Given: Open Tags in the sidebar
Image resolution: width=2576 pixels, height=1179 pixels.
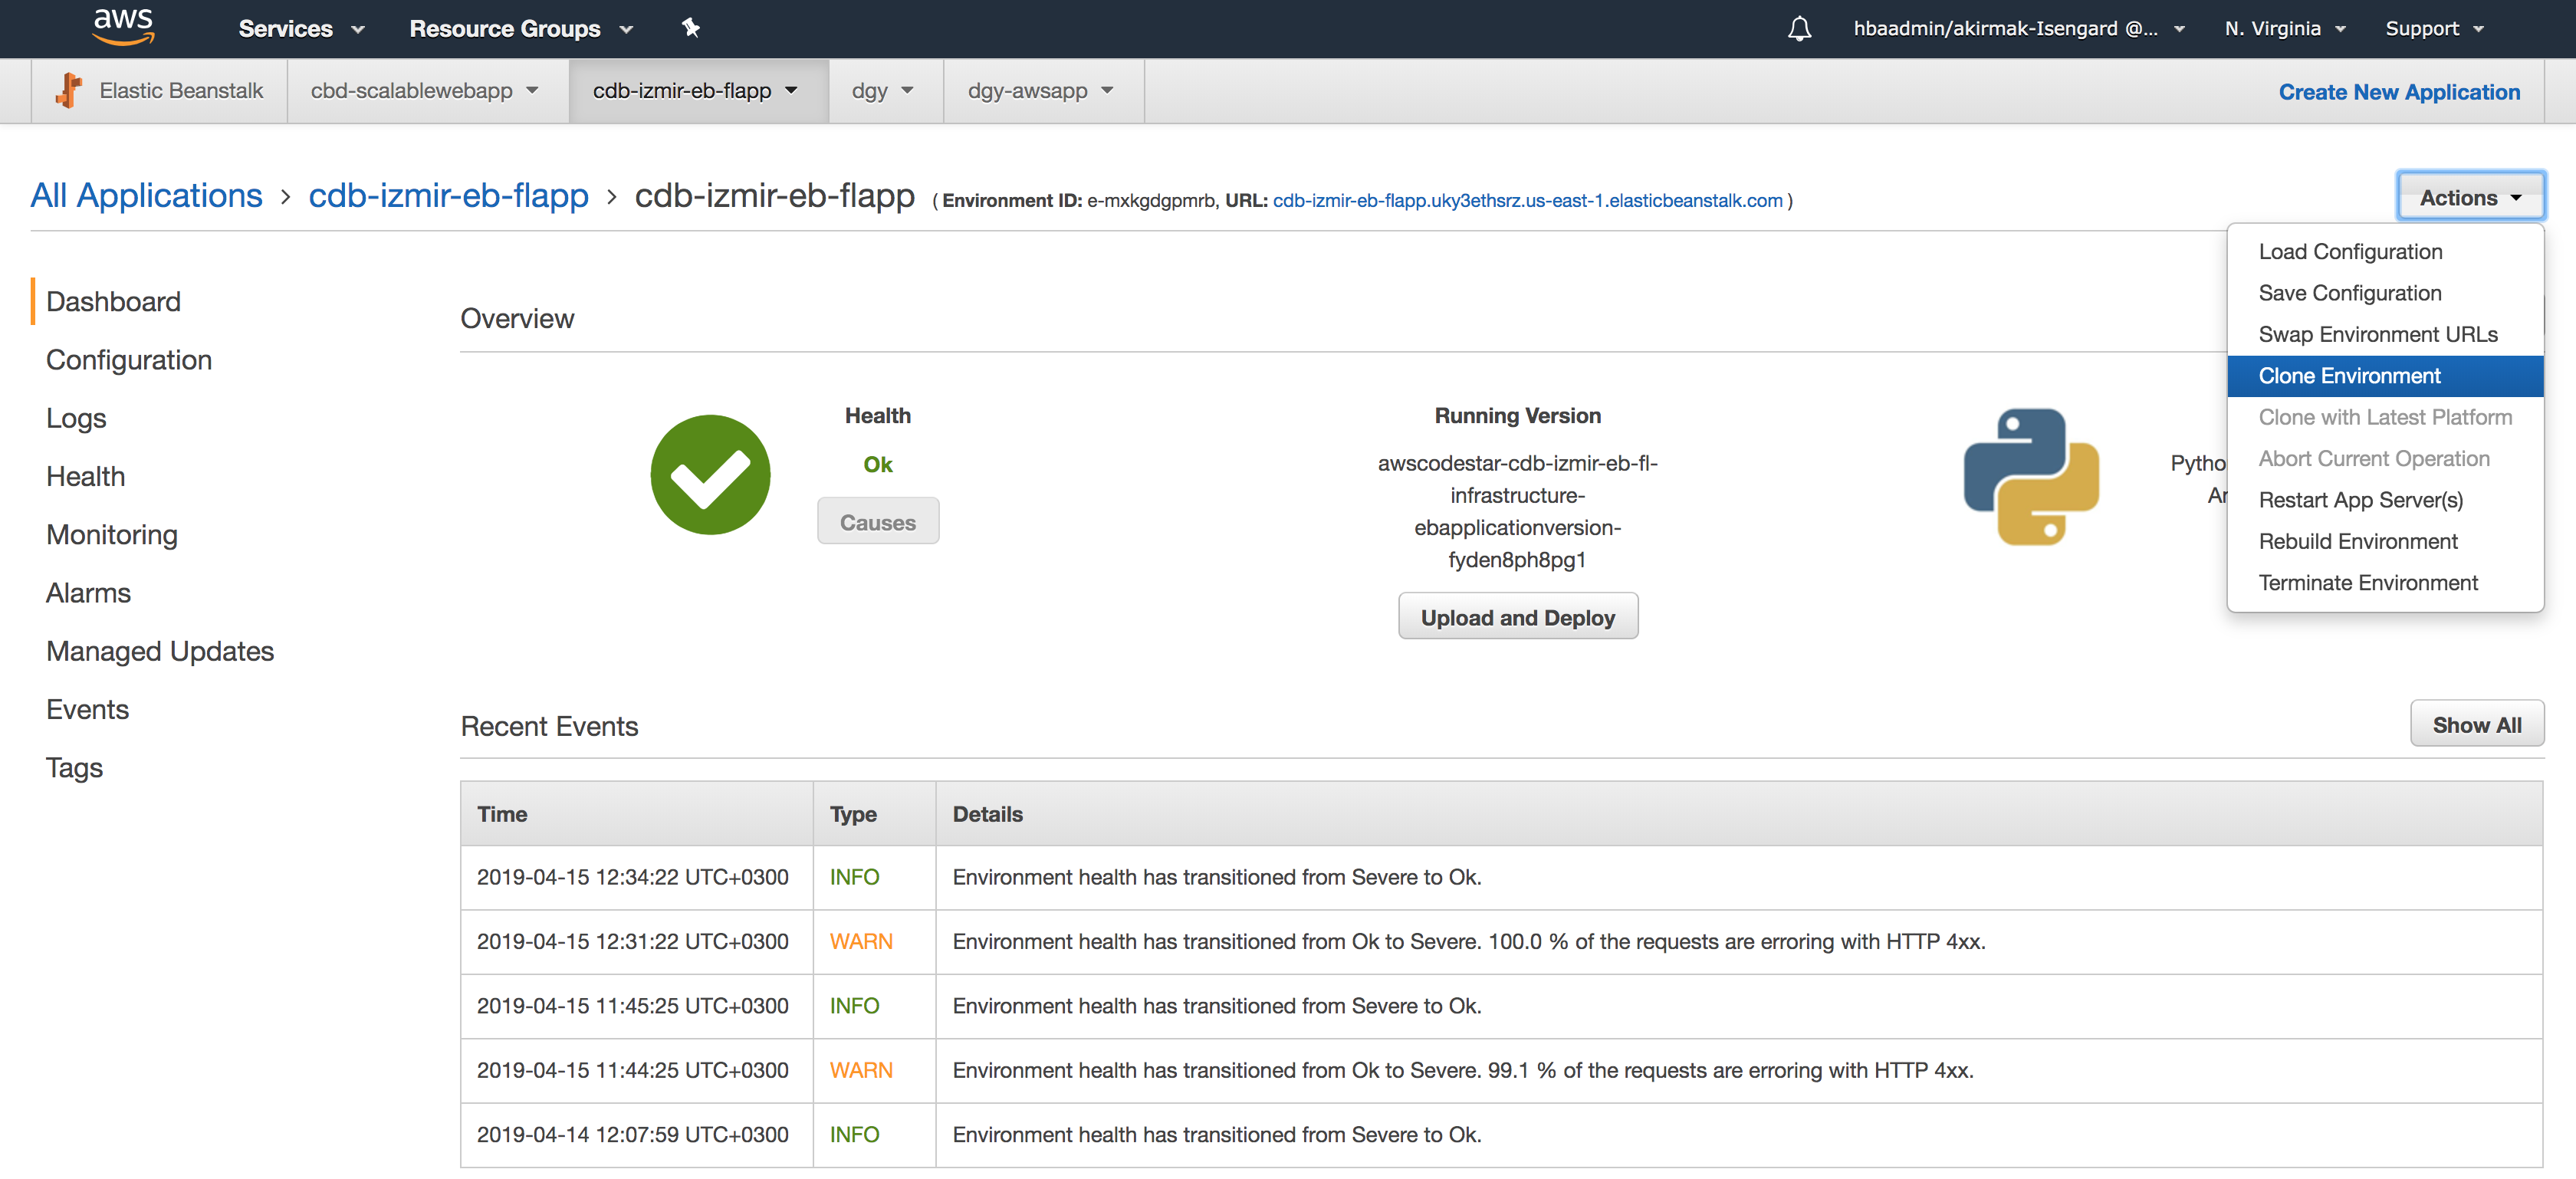Looking at the screenshot, I should point(74,768).
